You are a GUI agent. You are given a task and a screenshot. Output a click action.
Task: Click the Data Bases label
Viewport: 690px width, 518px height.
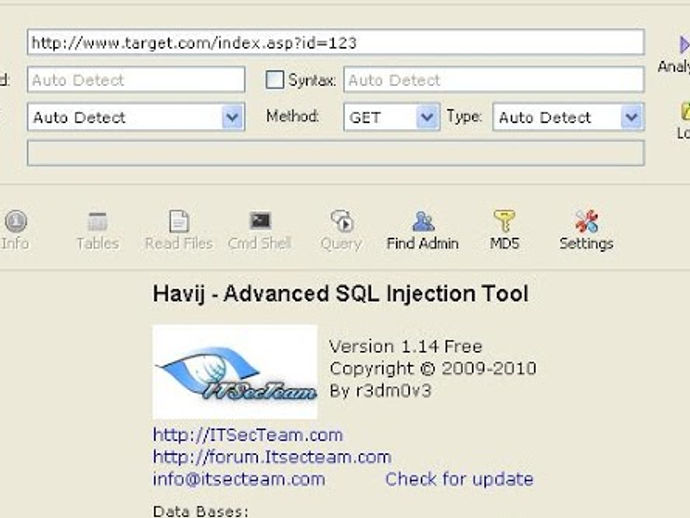[x=201, y=511]
